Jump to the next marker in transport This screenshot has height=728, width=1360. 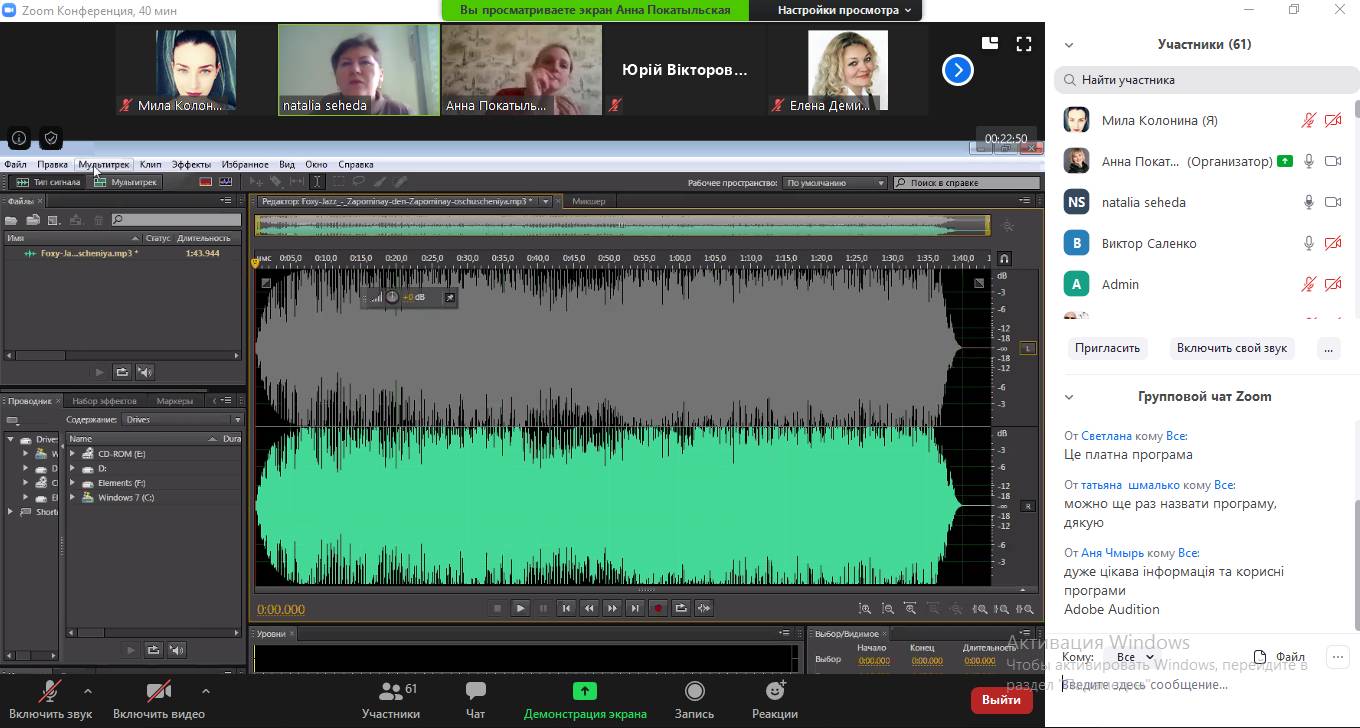pyautogui.click(x=634, y=608)
